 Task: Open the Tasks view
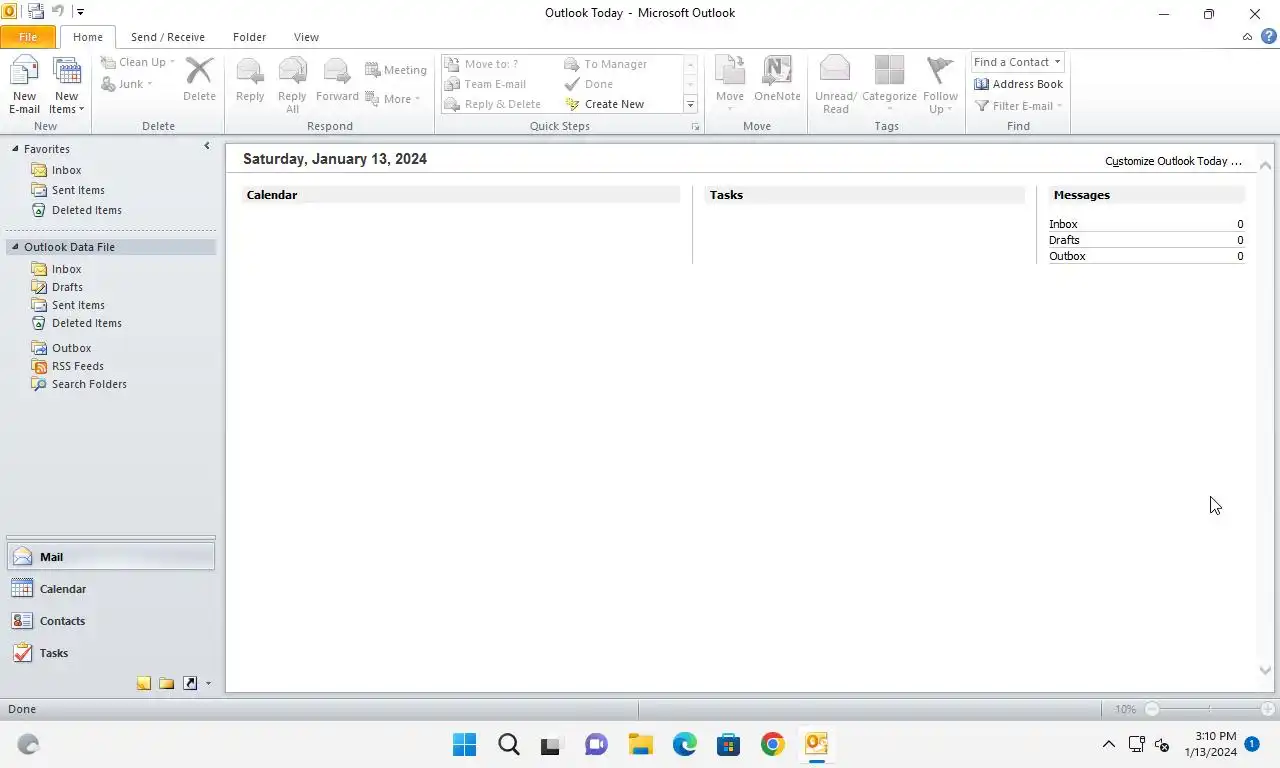(111, 653)
